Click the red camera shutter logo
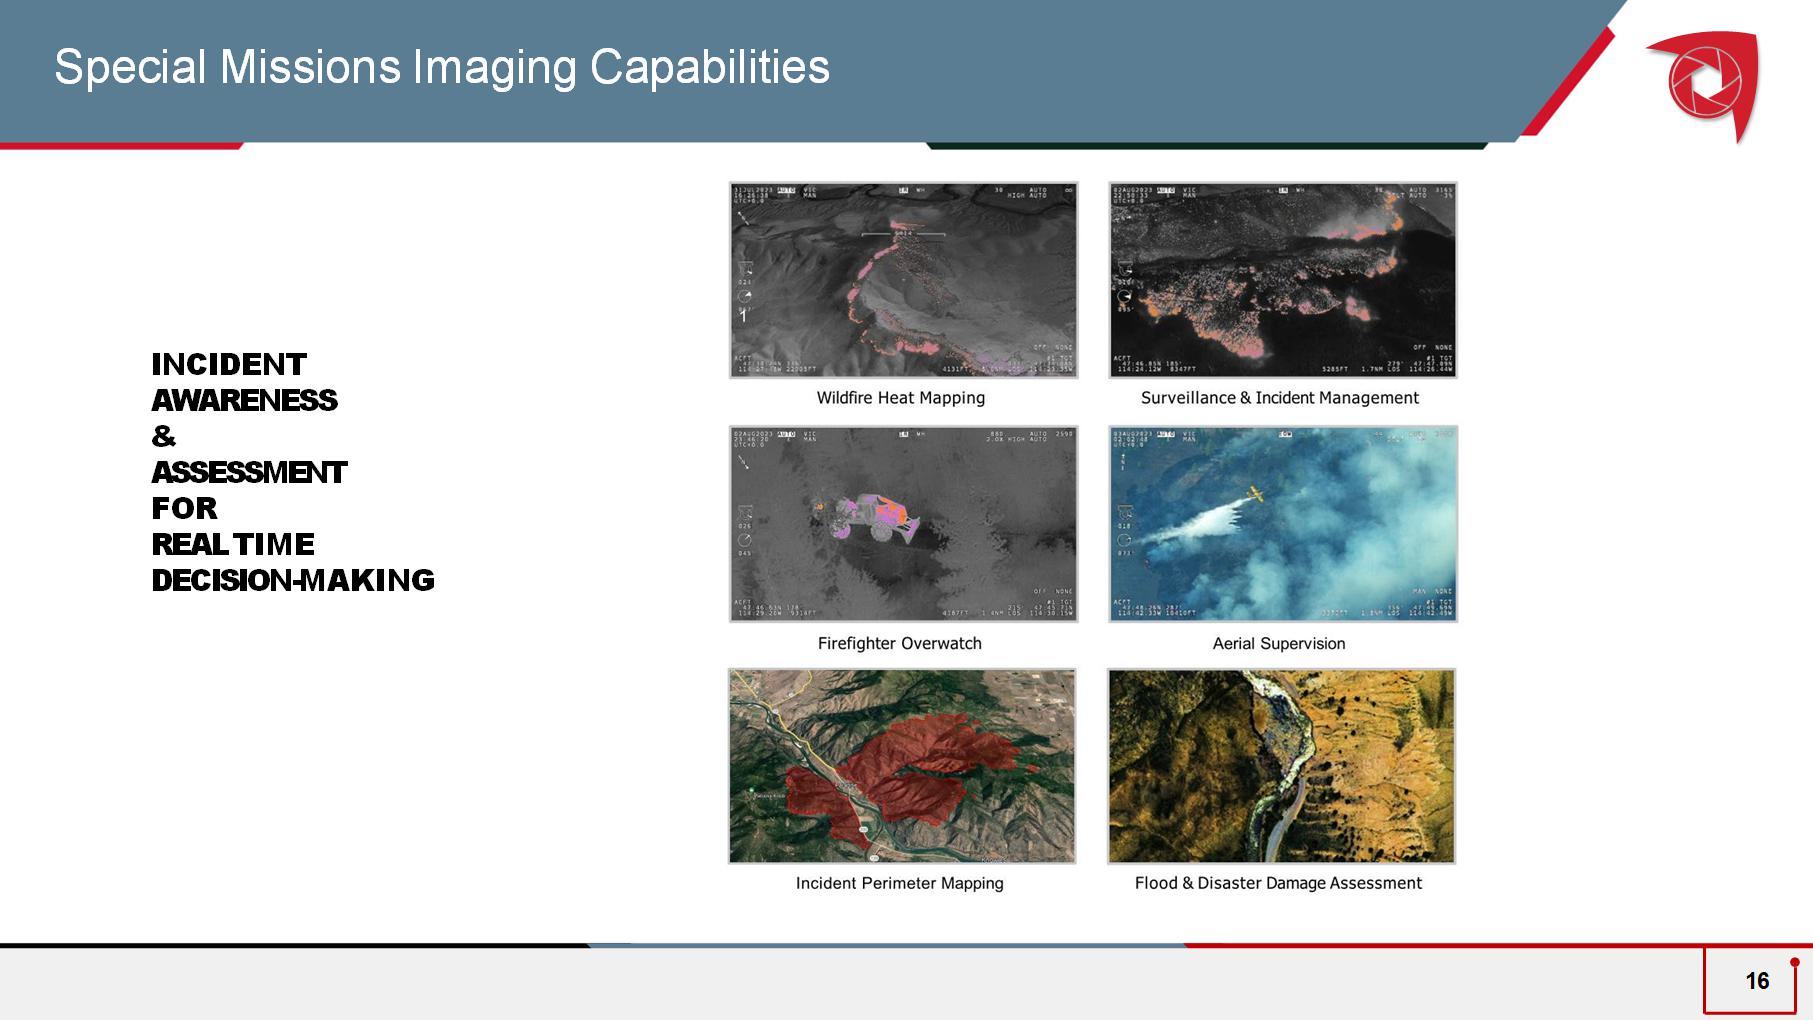Viewport: 1813px width, 1020px height. [x=1705, y=82]
